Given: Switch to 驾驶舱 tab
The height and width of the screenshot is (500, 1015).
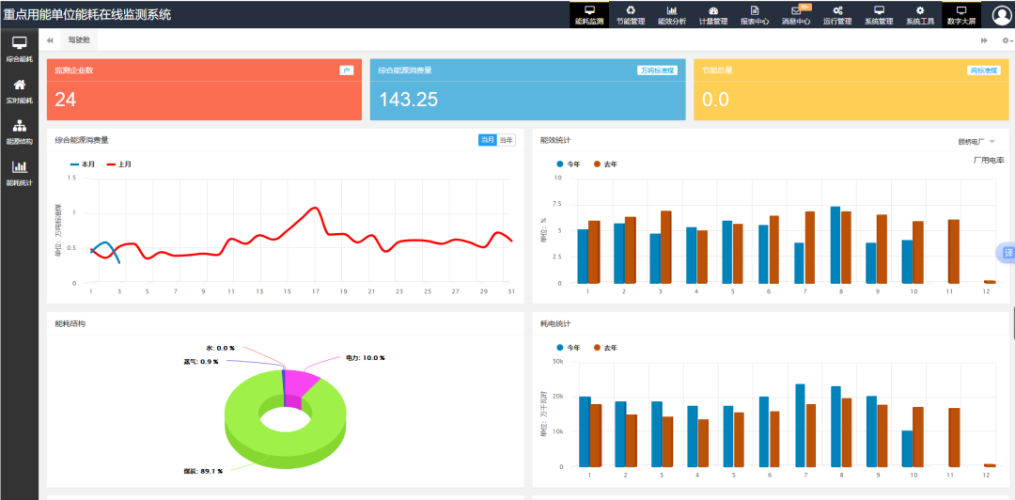Looking at the screenshot, I should [79, 40].
